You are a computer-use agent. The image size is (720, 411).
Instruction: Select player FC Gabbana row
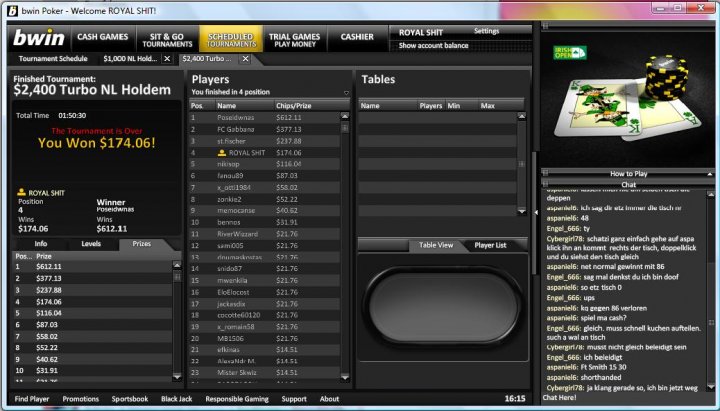point(264,129)
